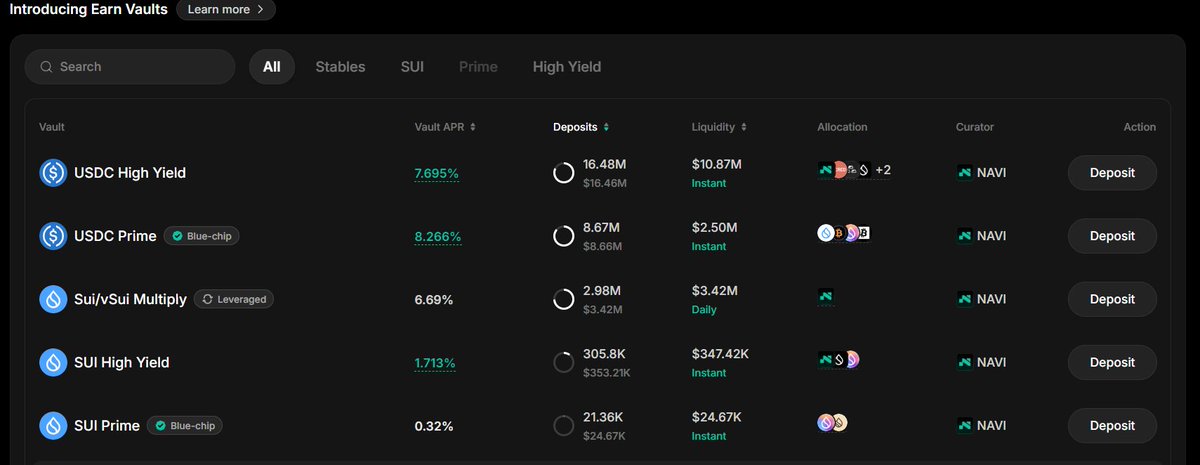Click the $10.87M liquidity value

(x=717, y=164)
